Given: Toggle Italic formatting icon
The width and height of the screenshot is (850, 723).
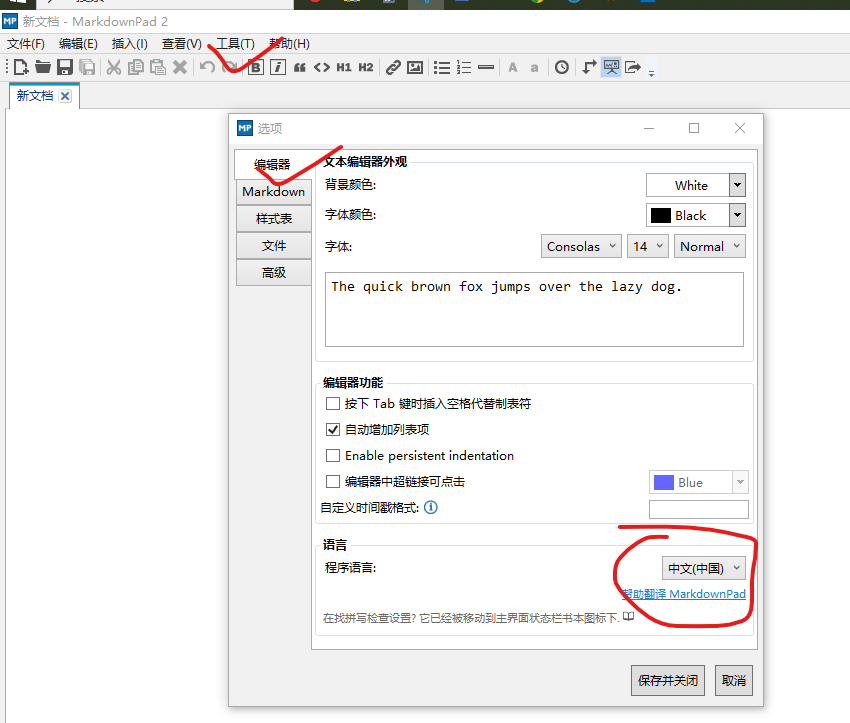Looking at the screenshot, I should tap(278, 67).
